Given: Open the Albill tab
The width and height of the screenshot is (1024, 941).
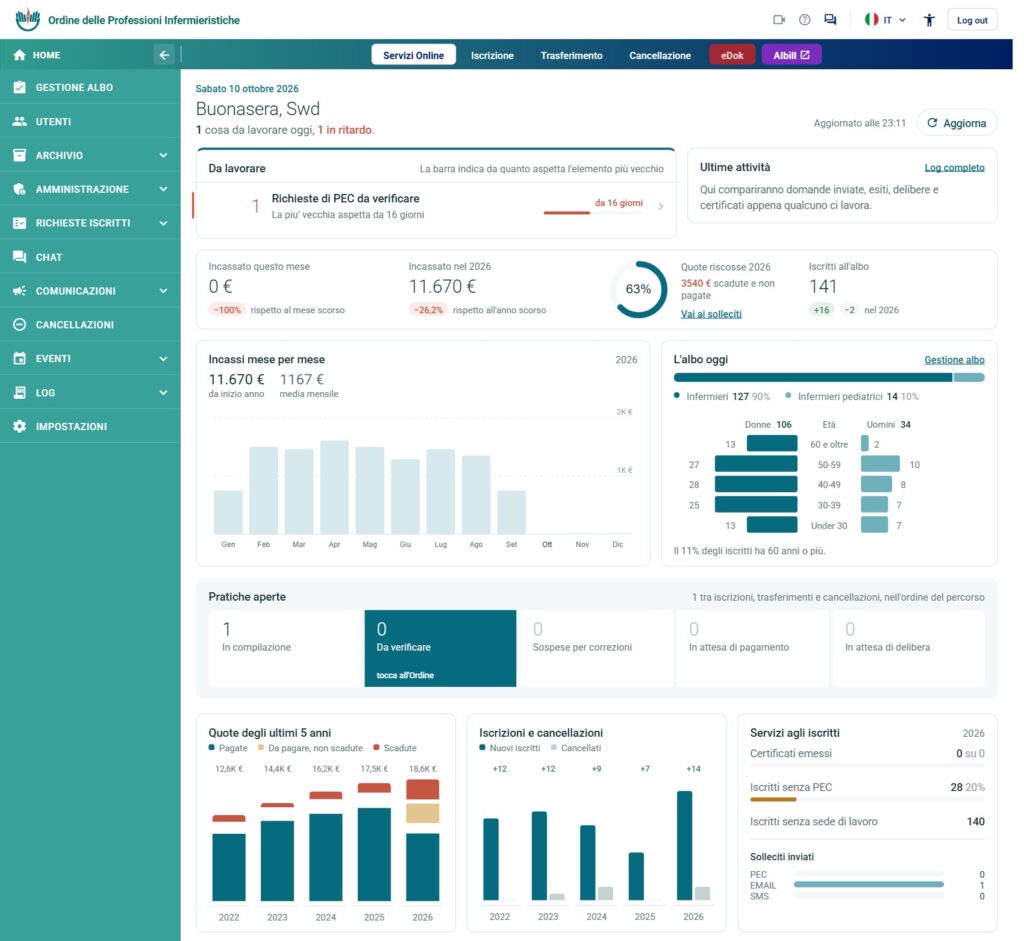Looking at the screenshot, I should [x=792, y=55].
